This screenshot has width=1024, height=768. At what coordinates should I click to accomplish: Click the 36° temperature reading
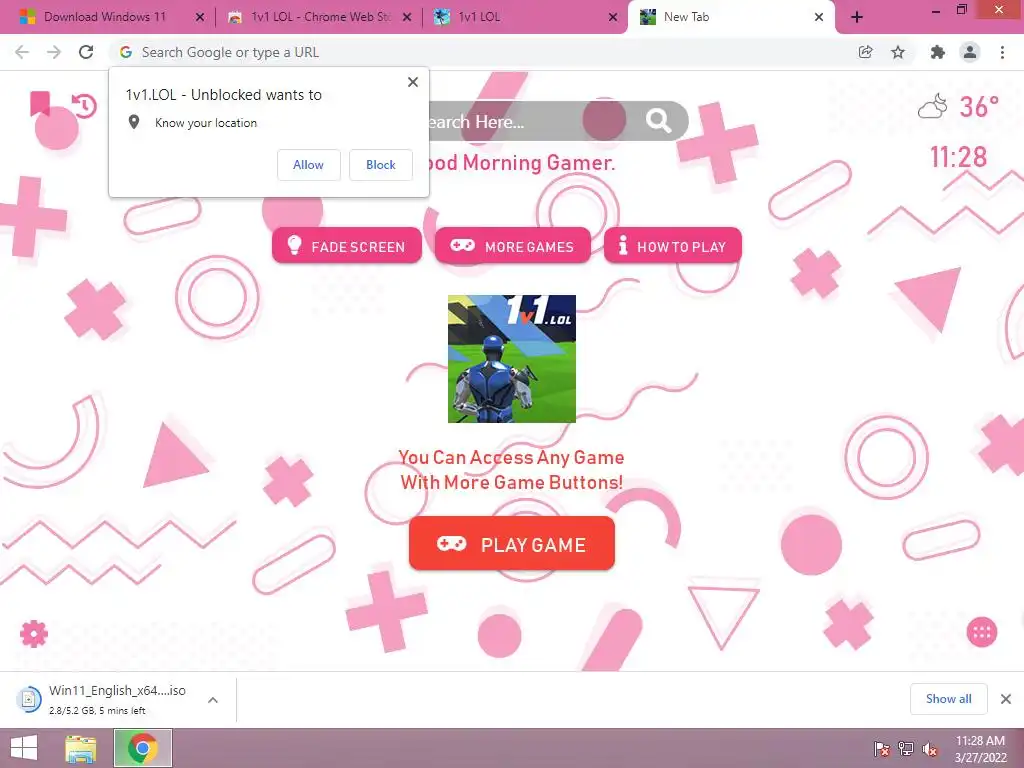tap(979, 106)
